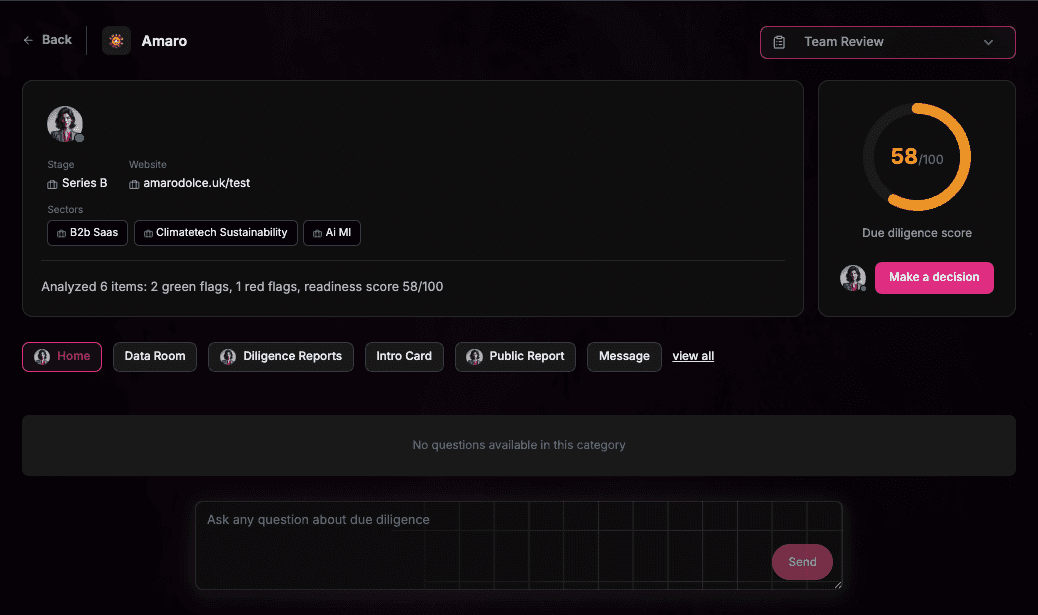Click the Back text link
This screenshot has width=1038, height=615.
(57, 40)
